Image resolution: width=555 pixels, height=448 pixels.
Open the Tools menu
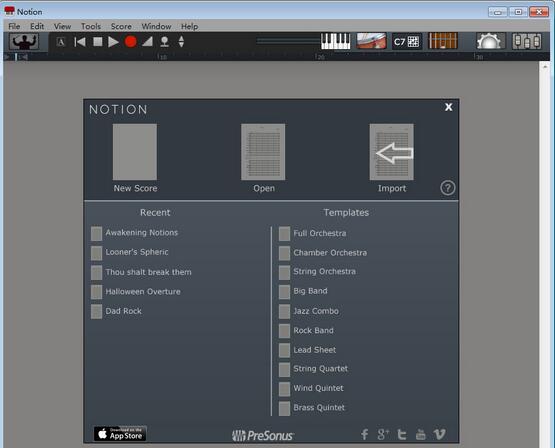coord(91,26)
